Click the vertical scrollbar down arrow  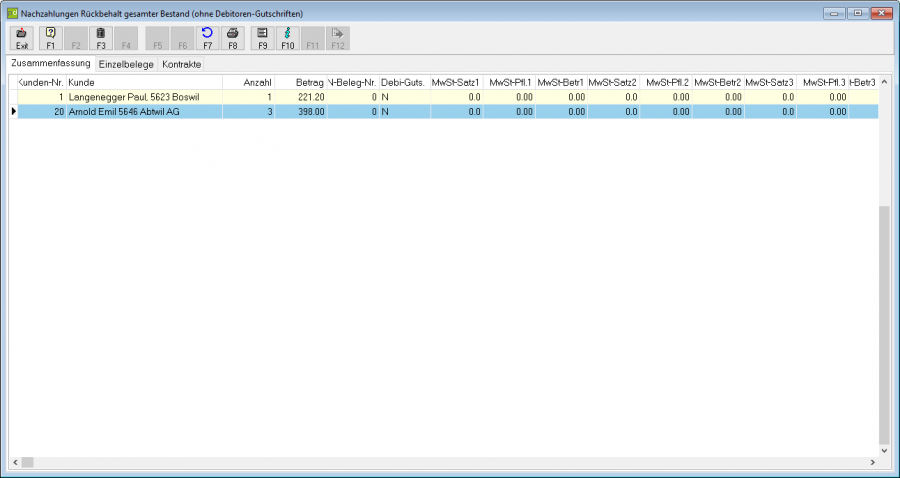click(x=885, y=450)
